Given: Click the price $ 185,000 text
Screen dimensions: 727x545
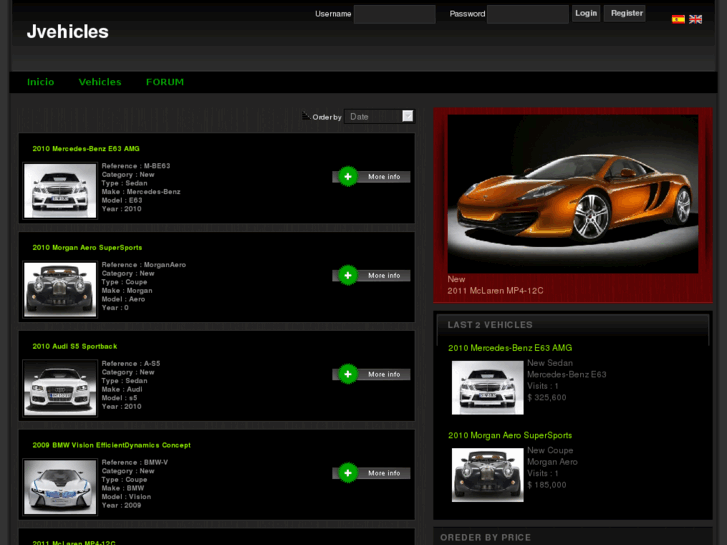Looking at the screenshot, I should 547,485.
